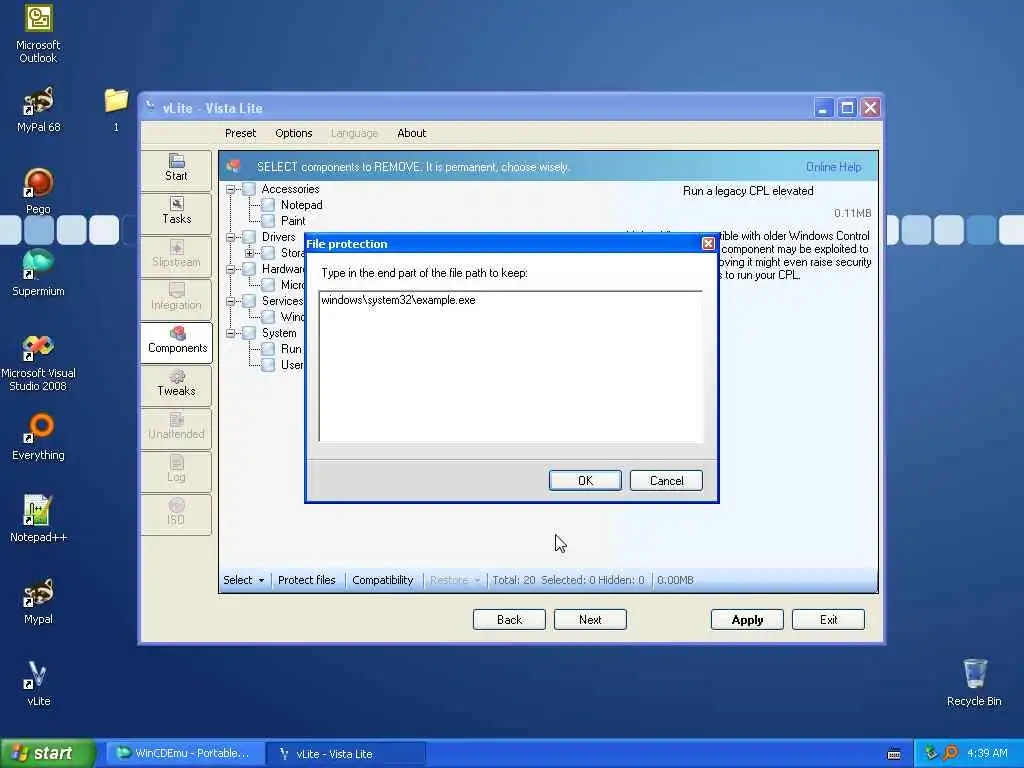Tick the Hardware Support checkbox
Screen dimensions: 1024x768
pos(249,269)
